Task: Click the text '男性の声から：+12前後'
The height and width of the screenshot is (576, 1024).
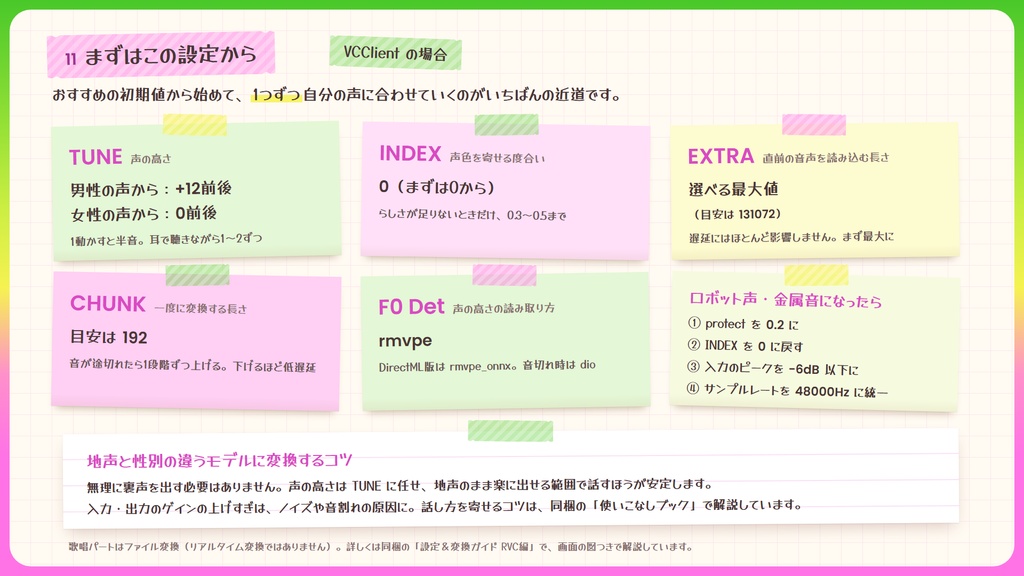Action: [x=151, y=189]
